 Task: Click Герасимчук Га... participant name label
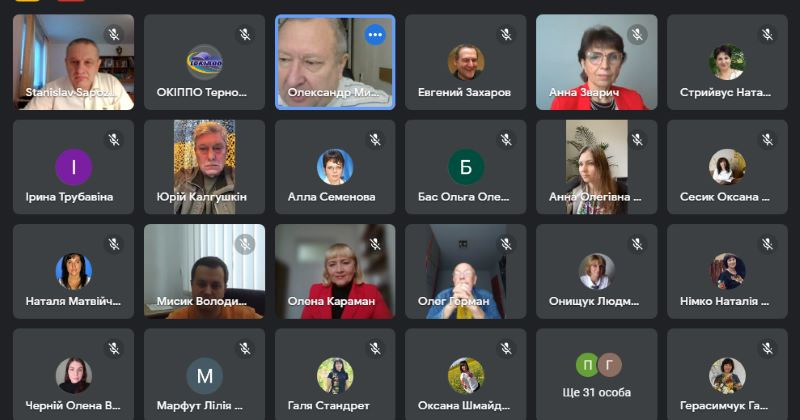723,406
